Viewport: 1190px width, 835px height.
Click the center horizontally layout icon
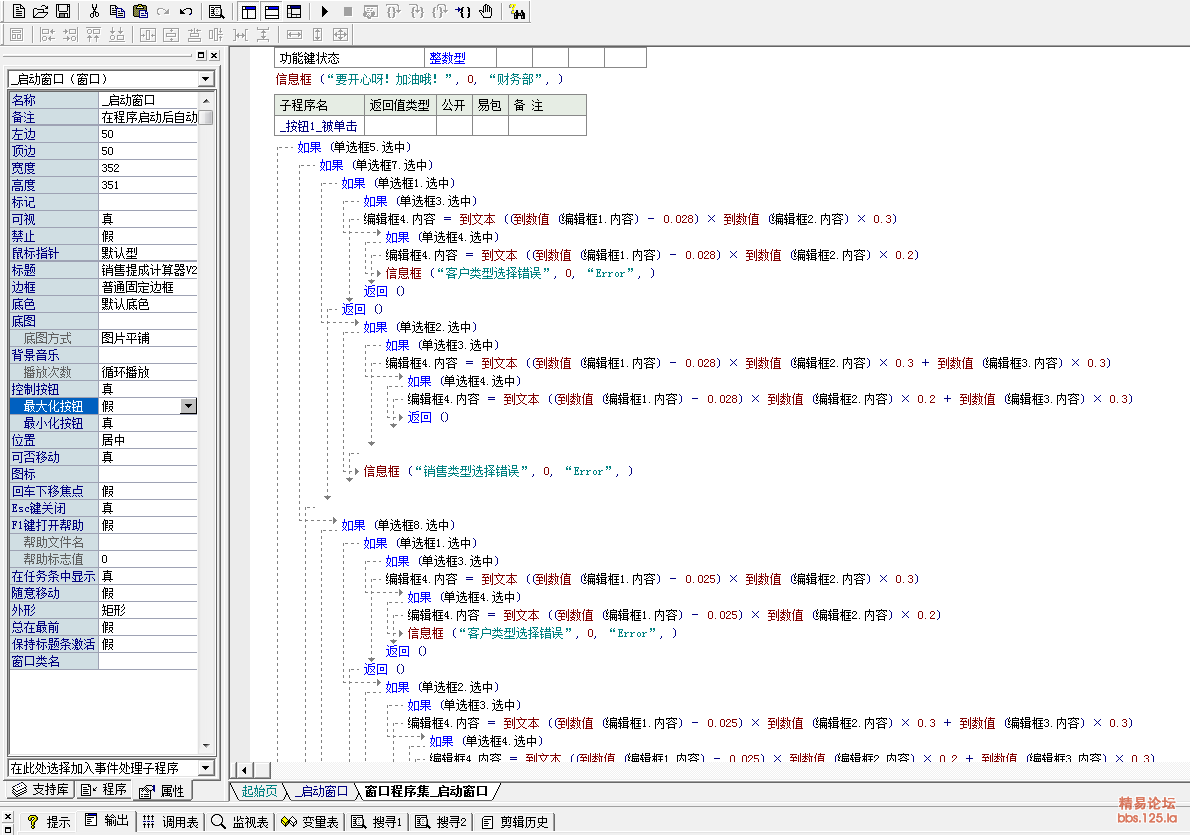click(x=148, y=34)
